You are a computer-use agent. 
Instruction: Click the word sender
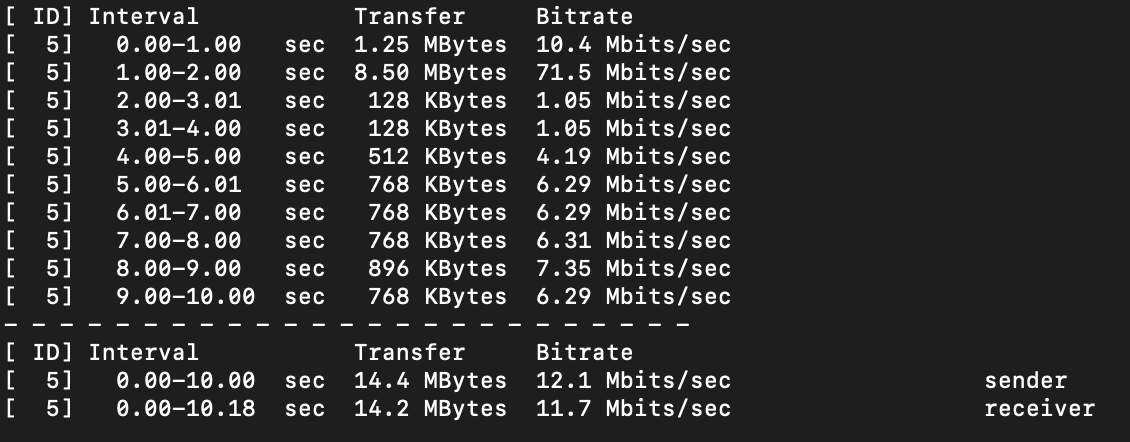(1026, 381)
